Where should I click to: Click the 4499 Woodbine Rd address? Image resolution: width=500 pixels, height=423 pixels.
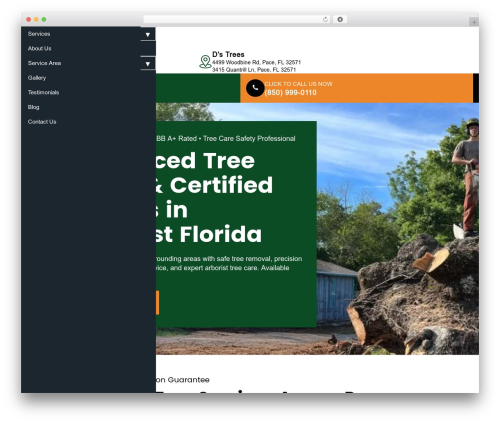[x=256, y=62]
